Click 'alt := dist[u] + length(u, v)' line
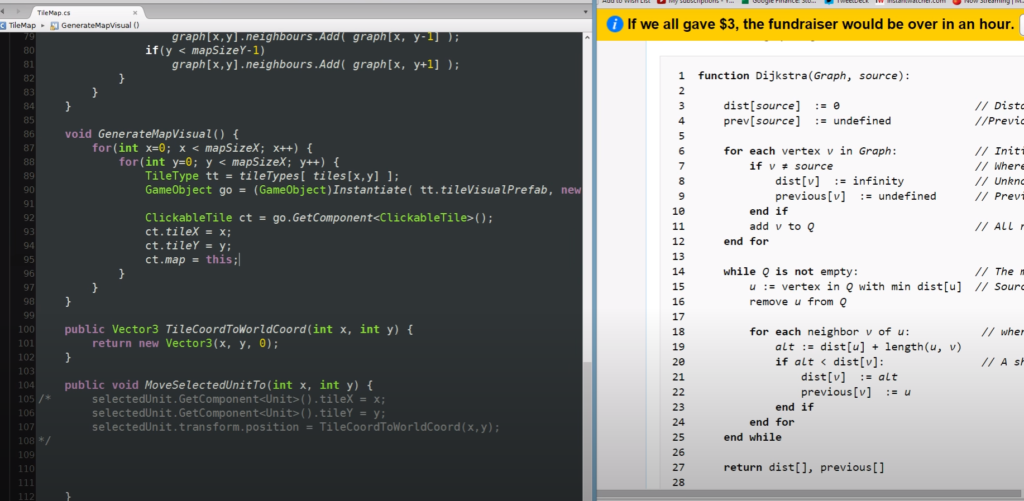The height and width of the screenshot is (501, 1024). pyautogui.click(x=868, y=346)
